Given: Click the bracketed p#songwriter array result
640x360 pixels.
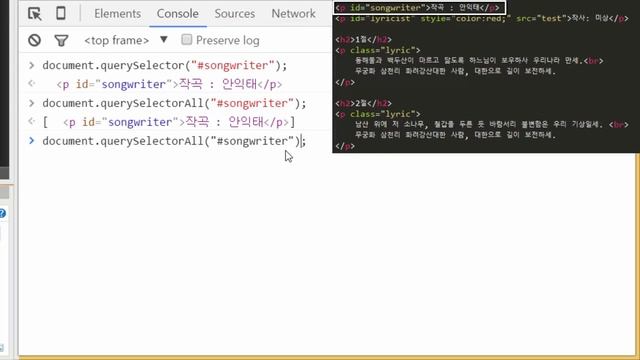Looking at the screenshot, I should pyautogui.click(x=169, y=122).
